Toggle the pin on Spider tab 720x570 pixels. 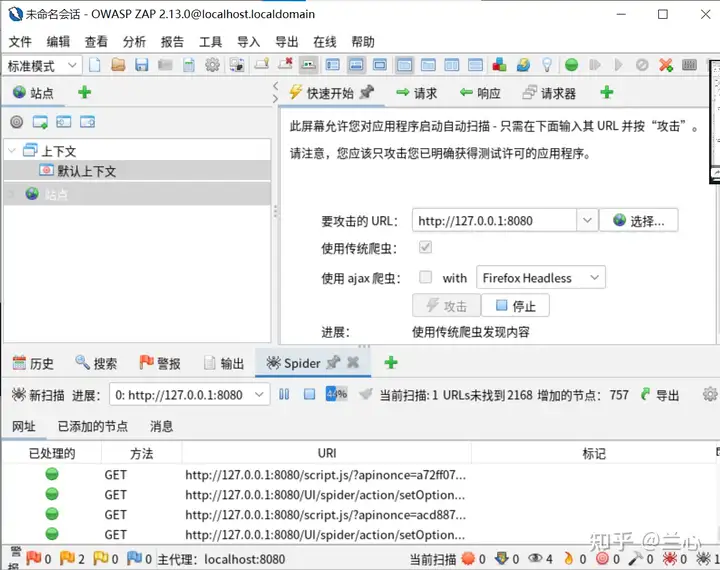(x=333, y=362)
